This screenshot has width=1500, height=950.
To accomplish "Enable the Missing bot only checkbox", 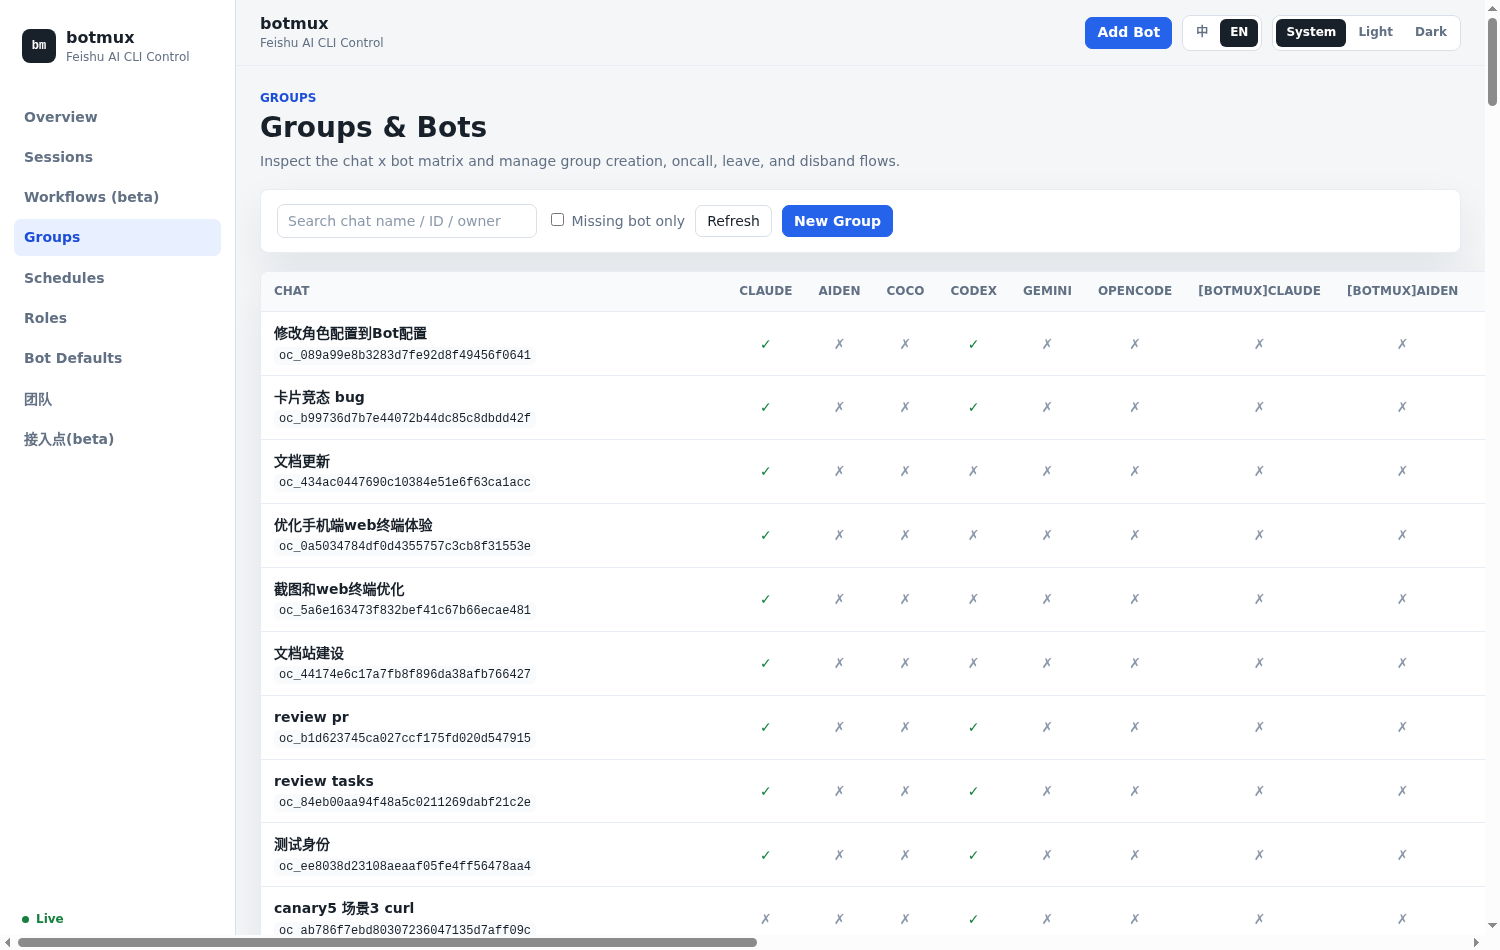I will coord(558,220).
